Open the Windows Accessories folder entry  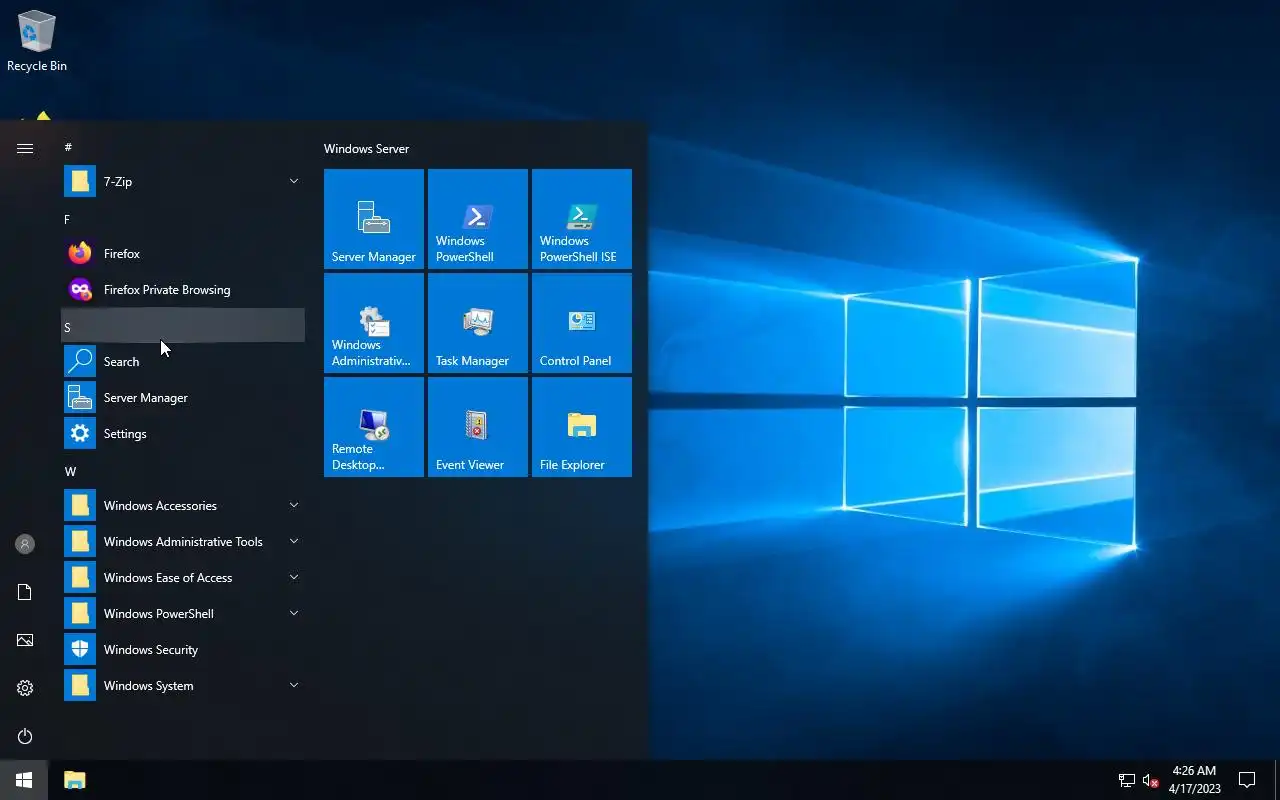click(x=183, y=506)
